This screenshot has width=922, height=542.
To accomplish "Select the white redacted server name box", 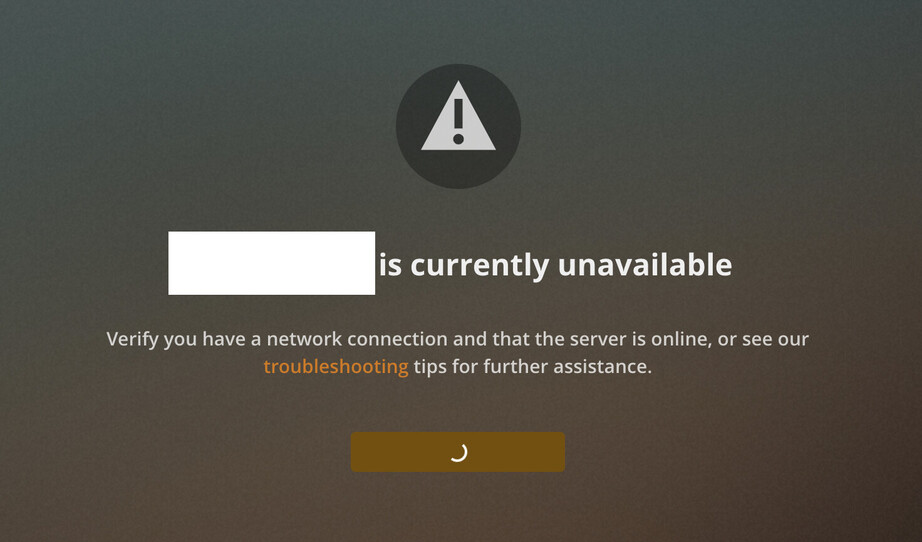I will coord(272,263).
